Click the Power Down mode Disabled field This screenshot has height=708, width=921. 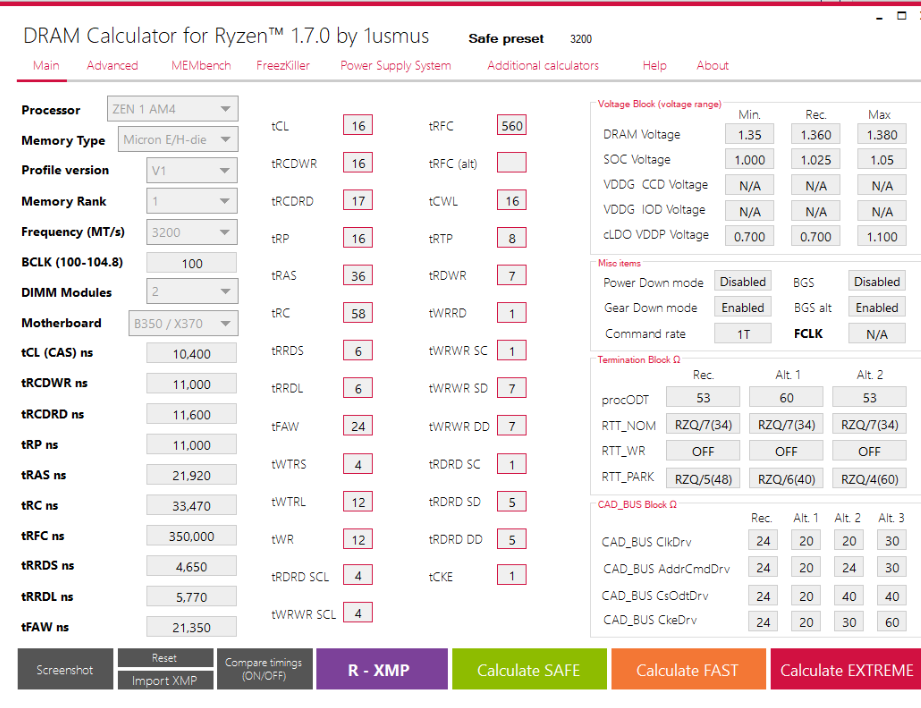click(x=742, y=281)
